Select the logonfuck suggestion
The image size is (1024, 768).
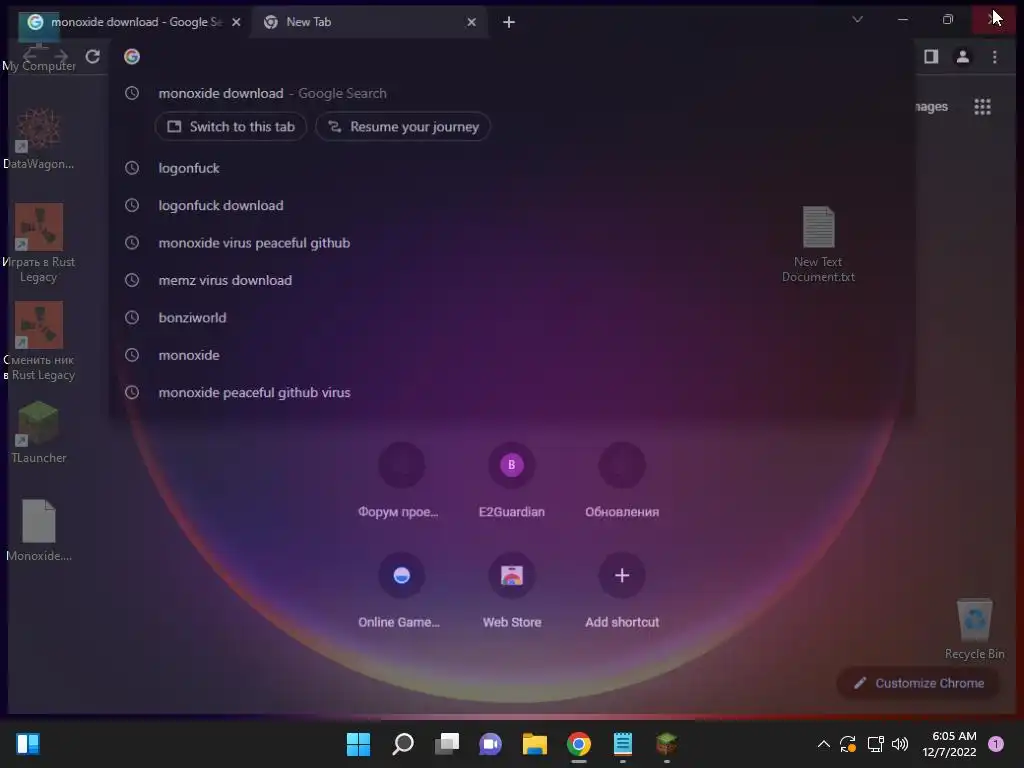click(511, 168)
